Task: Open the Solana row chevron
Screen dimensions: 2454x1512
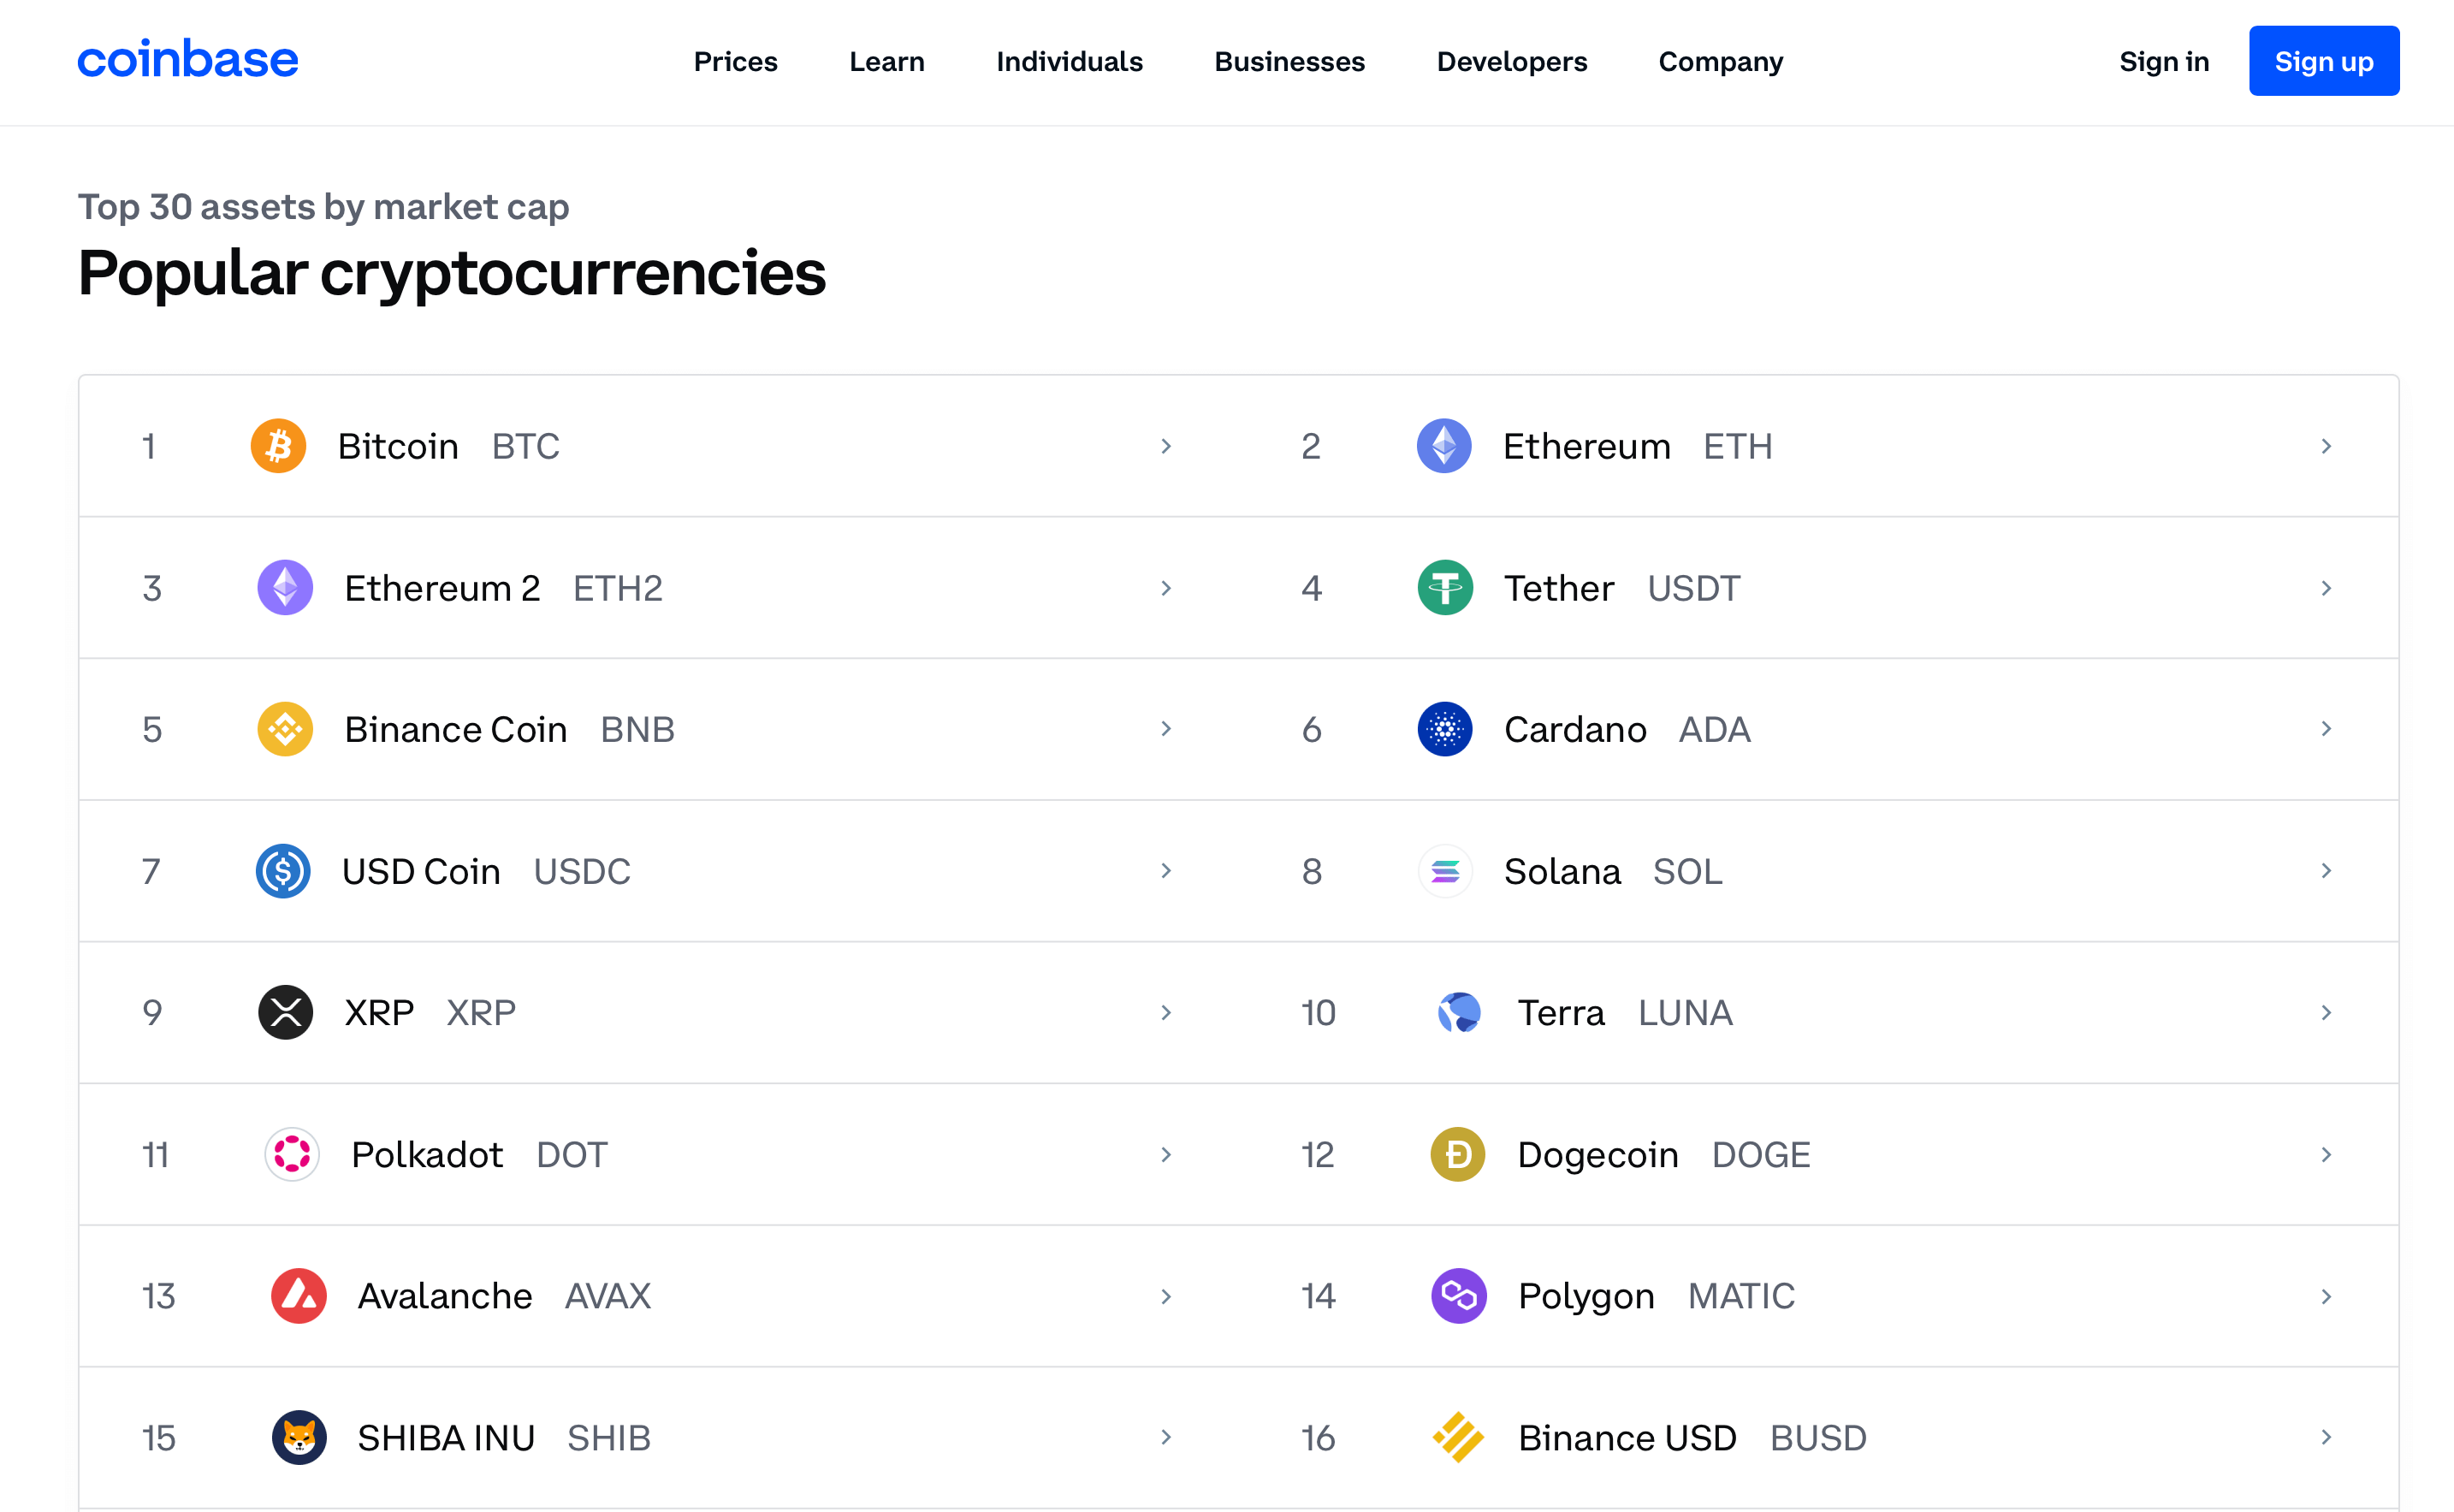Action: pos(2326,871)
